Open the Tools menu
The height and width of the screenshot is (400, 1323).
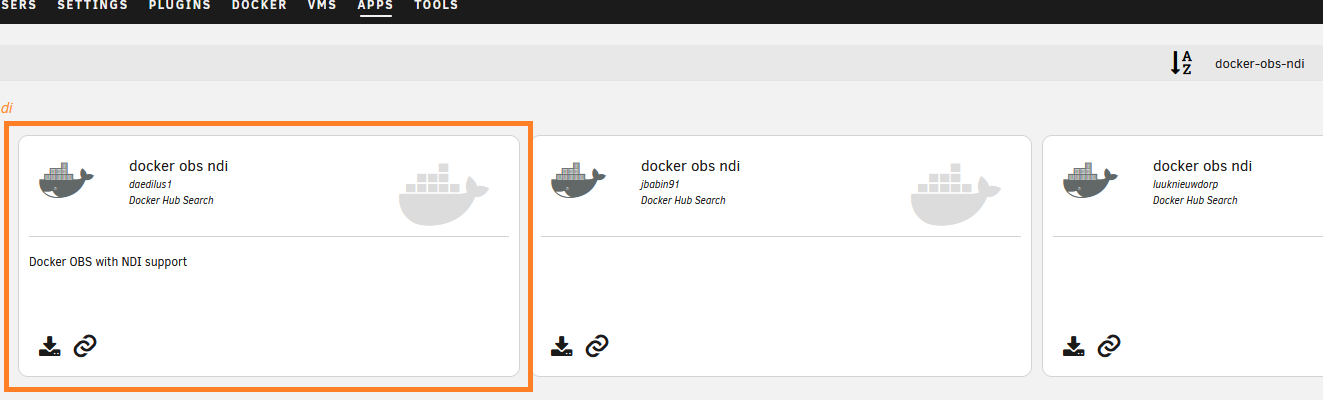tap(435, 6)
